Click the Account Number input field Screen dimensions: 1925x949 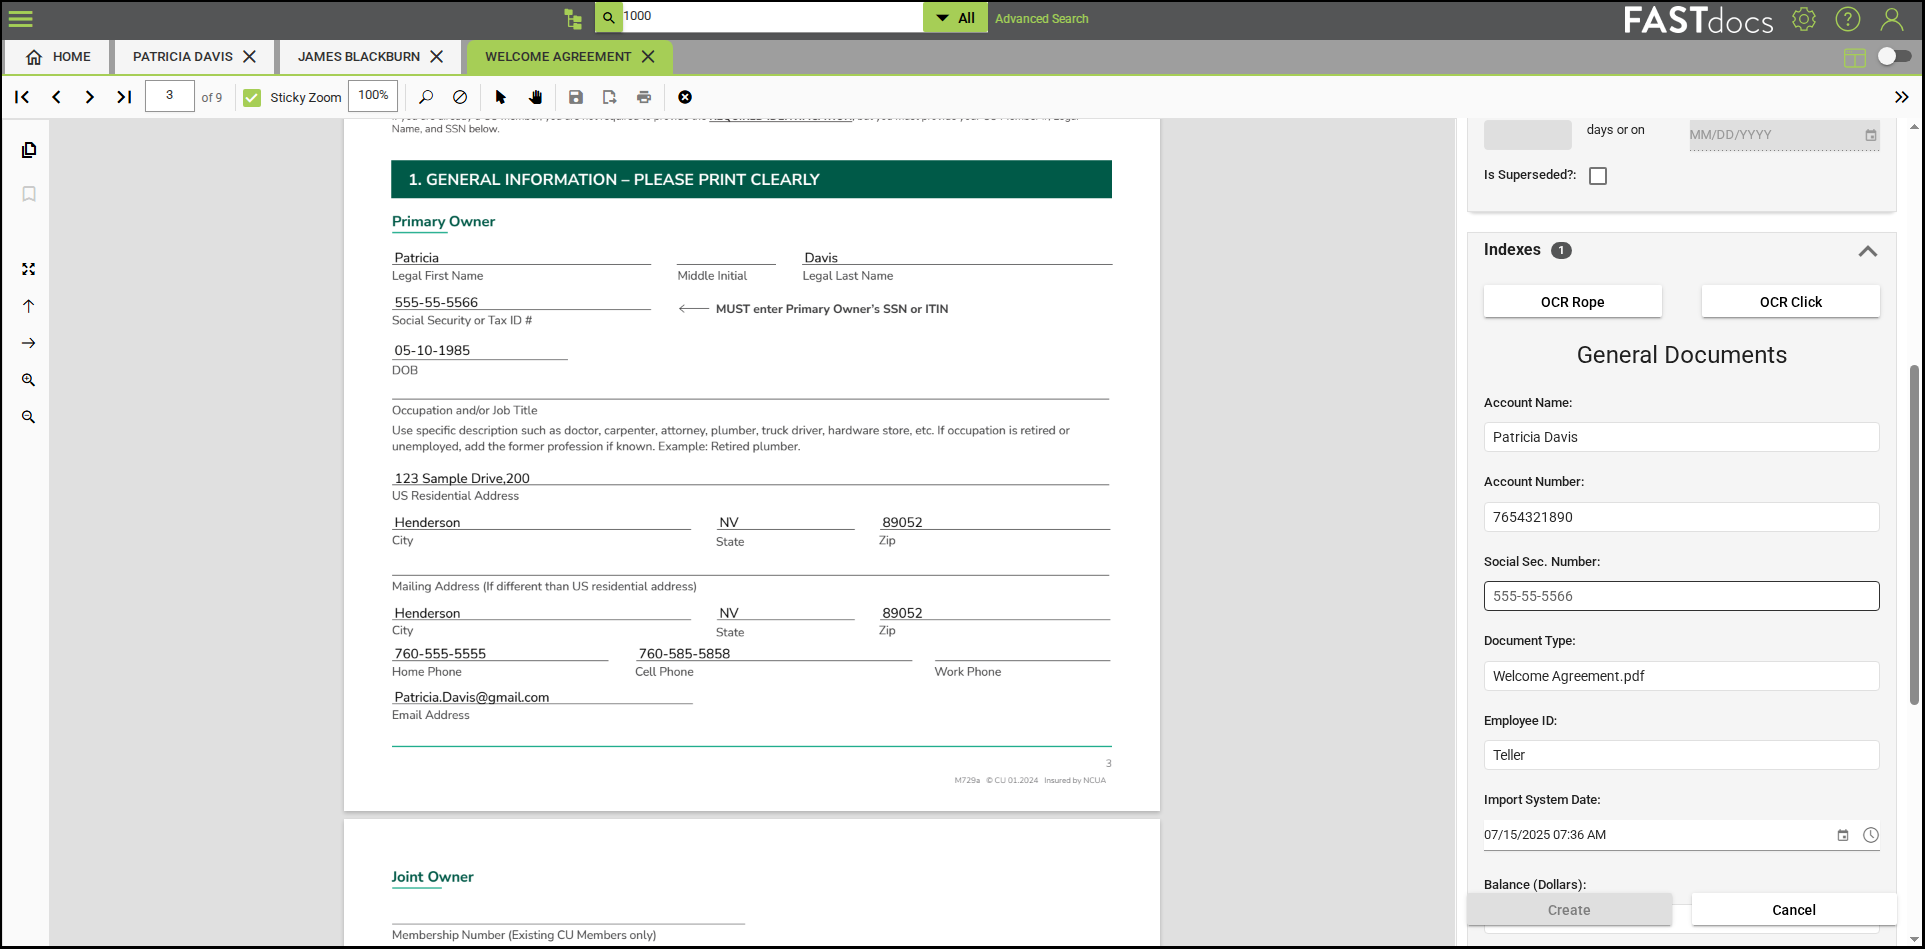coord(1681,517)
